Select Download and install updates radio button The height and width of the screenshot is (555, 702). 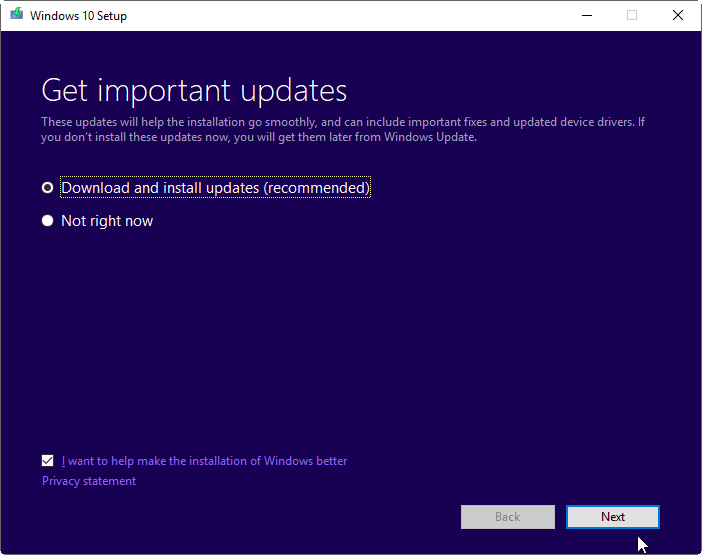pyautogui.click(x=47, y=188)
